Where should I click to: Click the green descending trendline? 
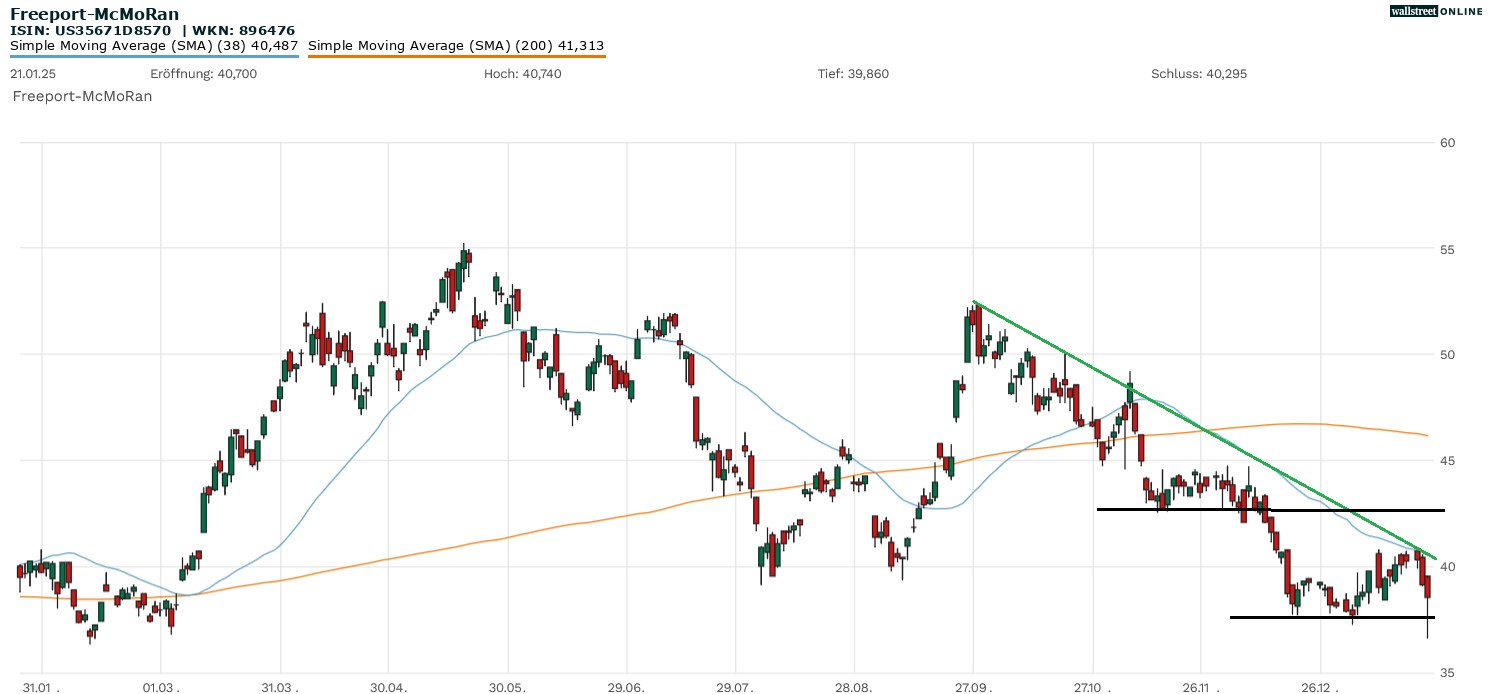pyautogui.click(x=1205, y=430)
